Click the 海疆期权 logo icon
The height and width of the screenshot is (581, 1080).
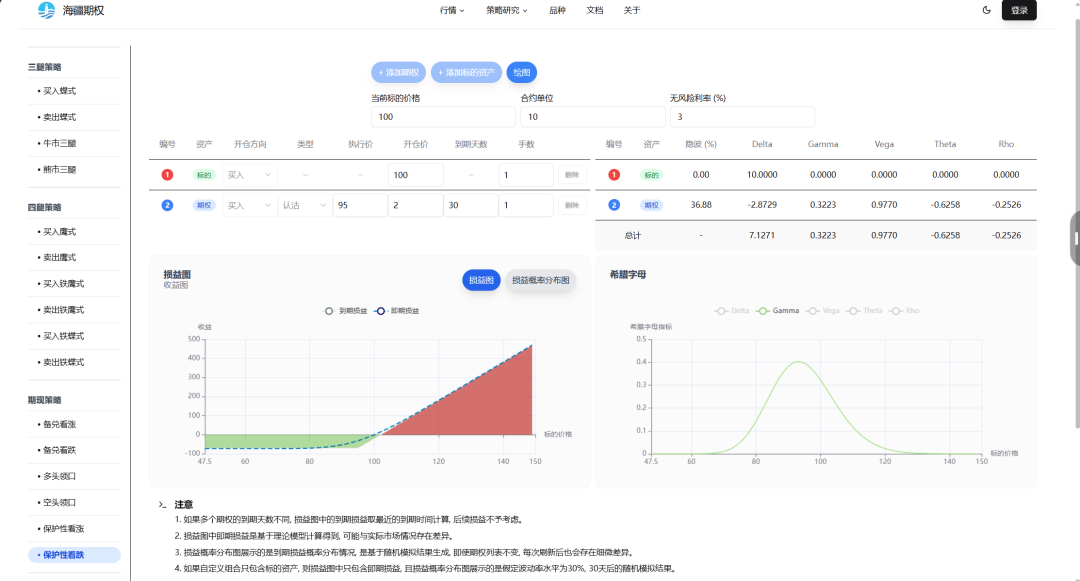tap(46, 10)
